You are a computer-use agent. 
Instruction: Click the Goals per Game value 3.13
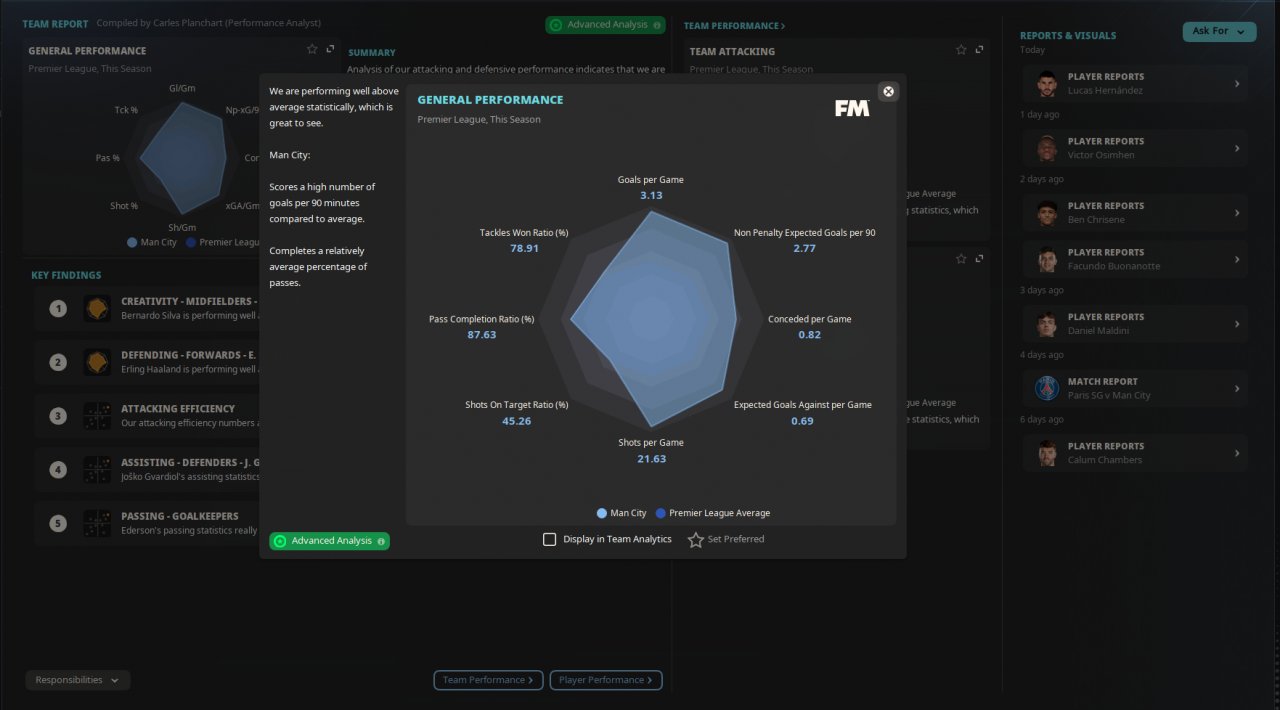pos(651,195)
